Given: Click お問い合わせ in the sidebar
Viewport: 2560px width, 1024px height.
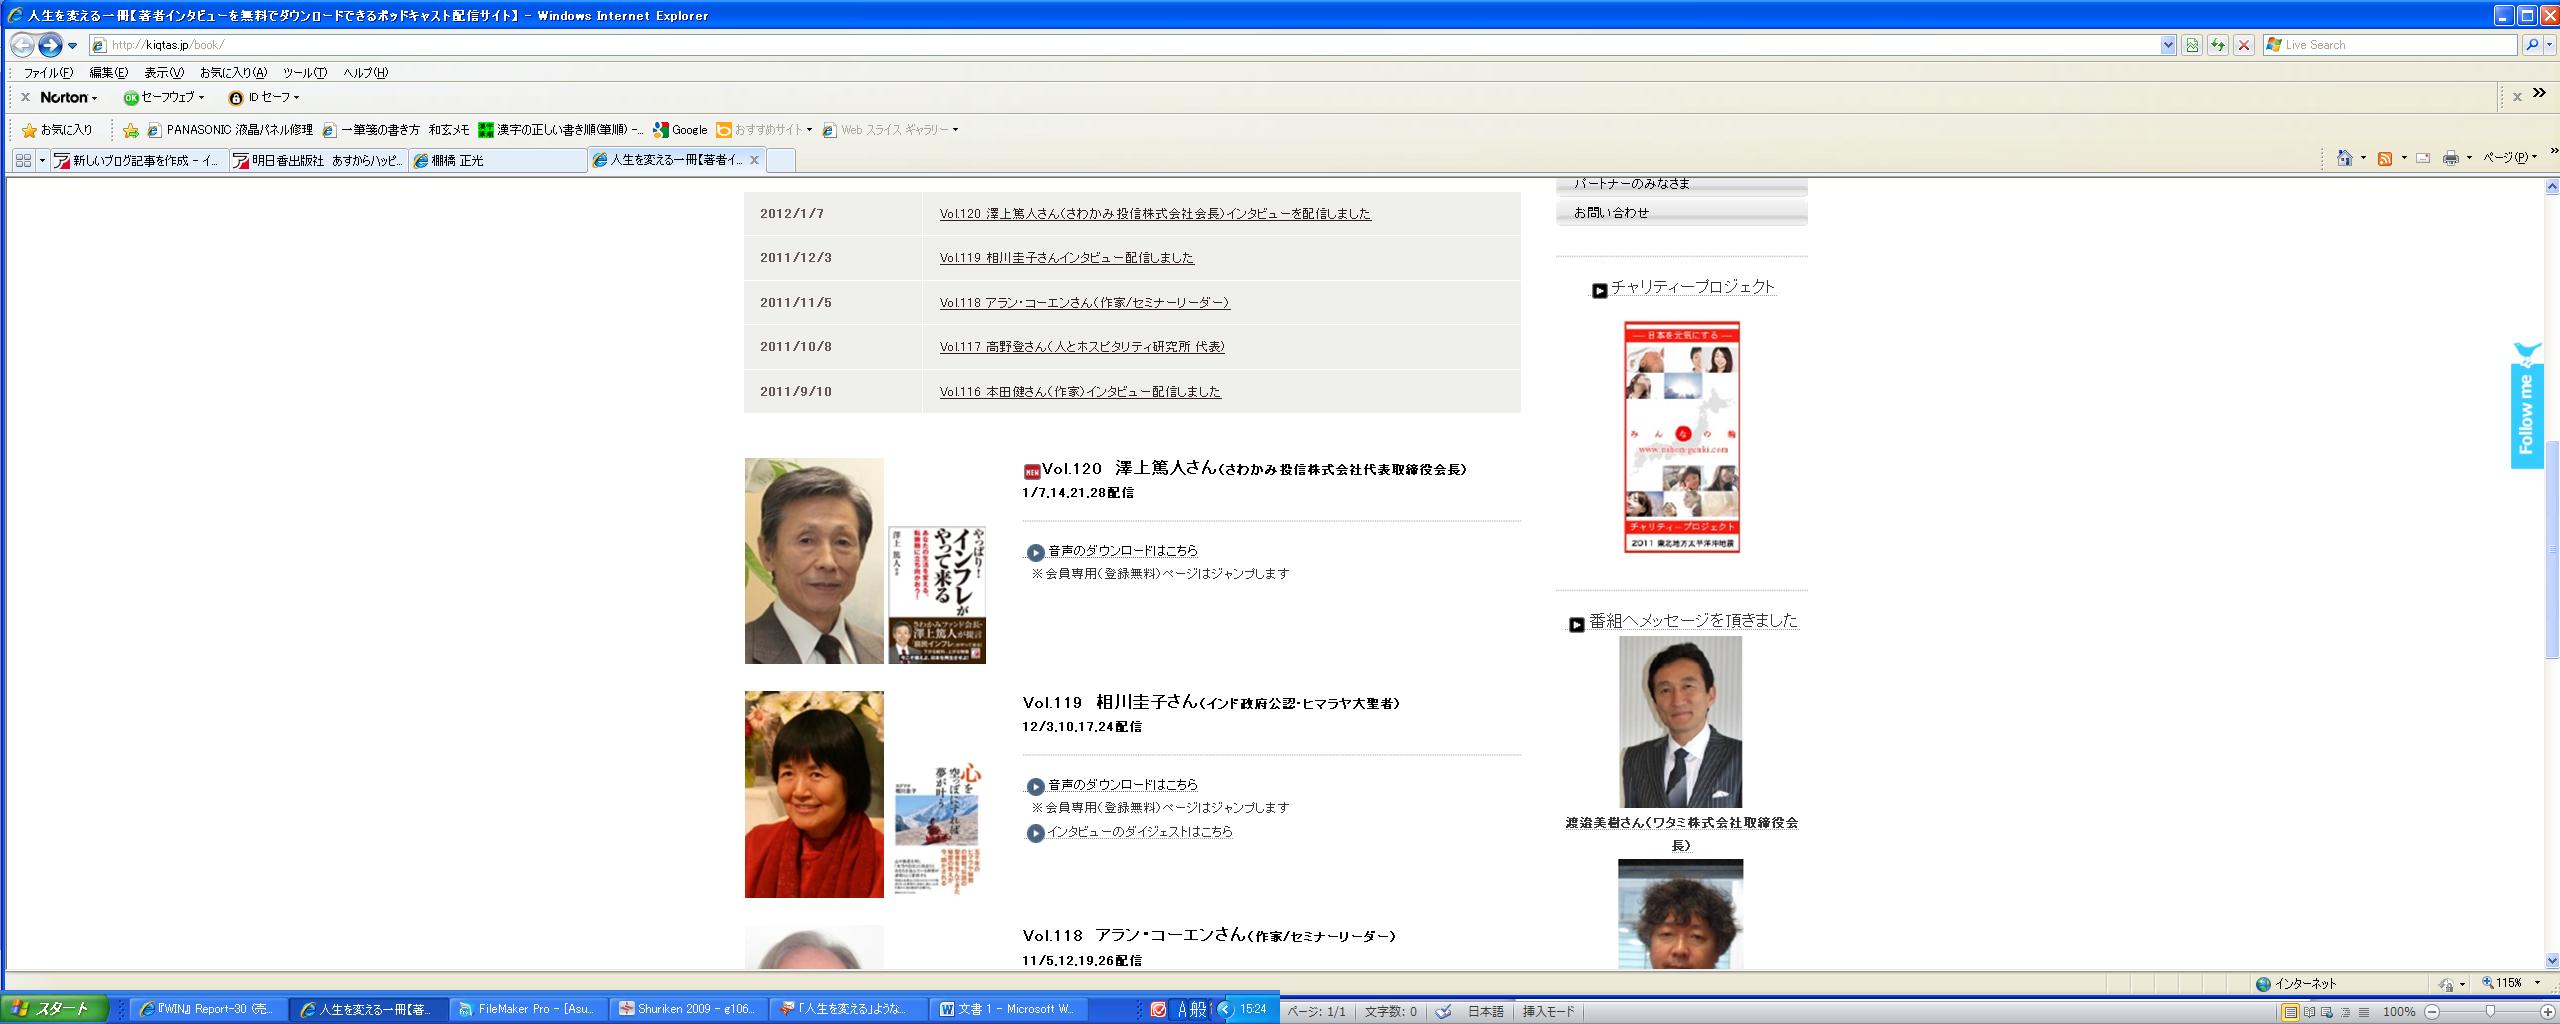Looking at the screenshot, I should [x=1611, y=213].
